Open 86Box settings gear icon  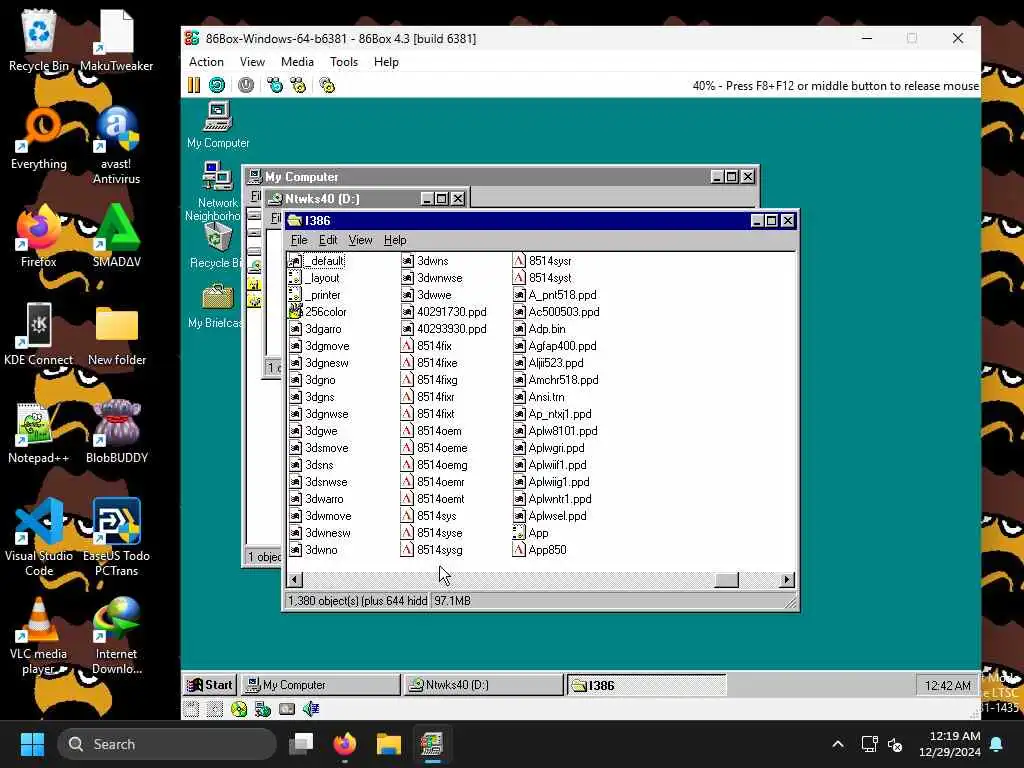(327, 85)
